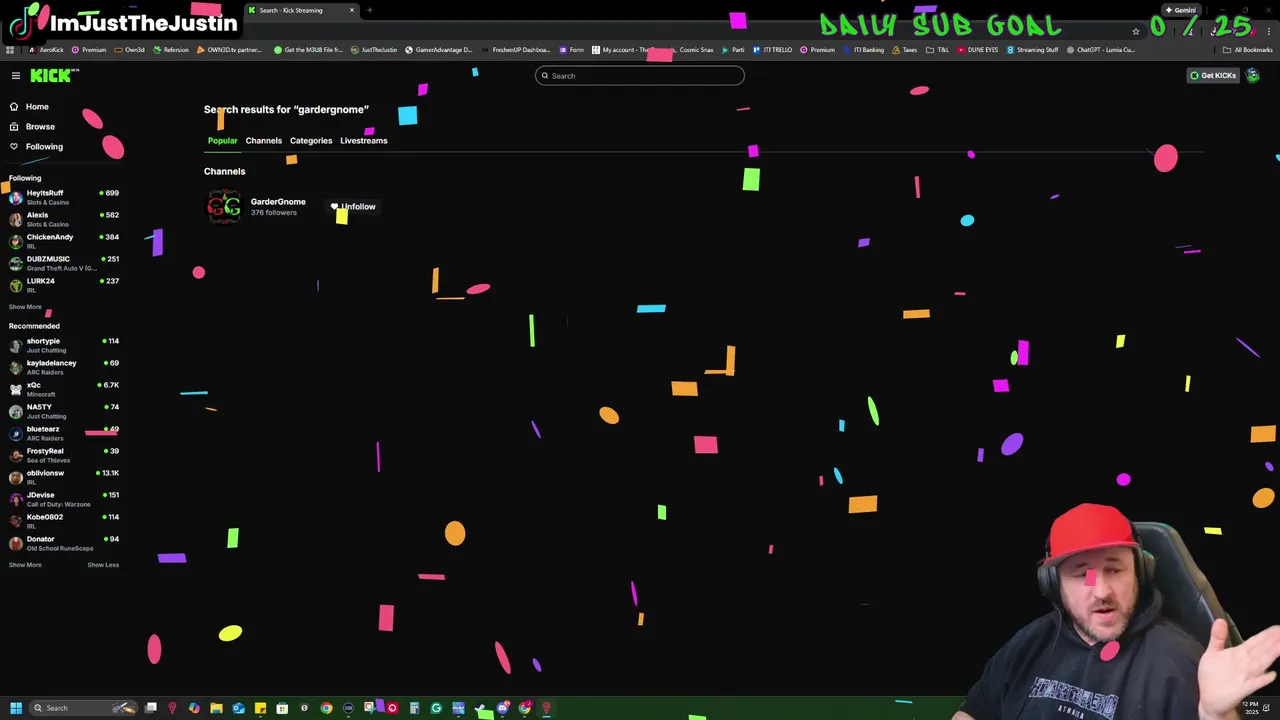Click Windows taskbar Search box

(x=83, y=709)
